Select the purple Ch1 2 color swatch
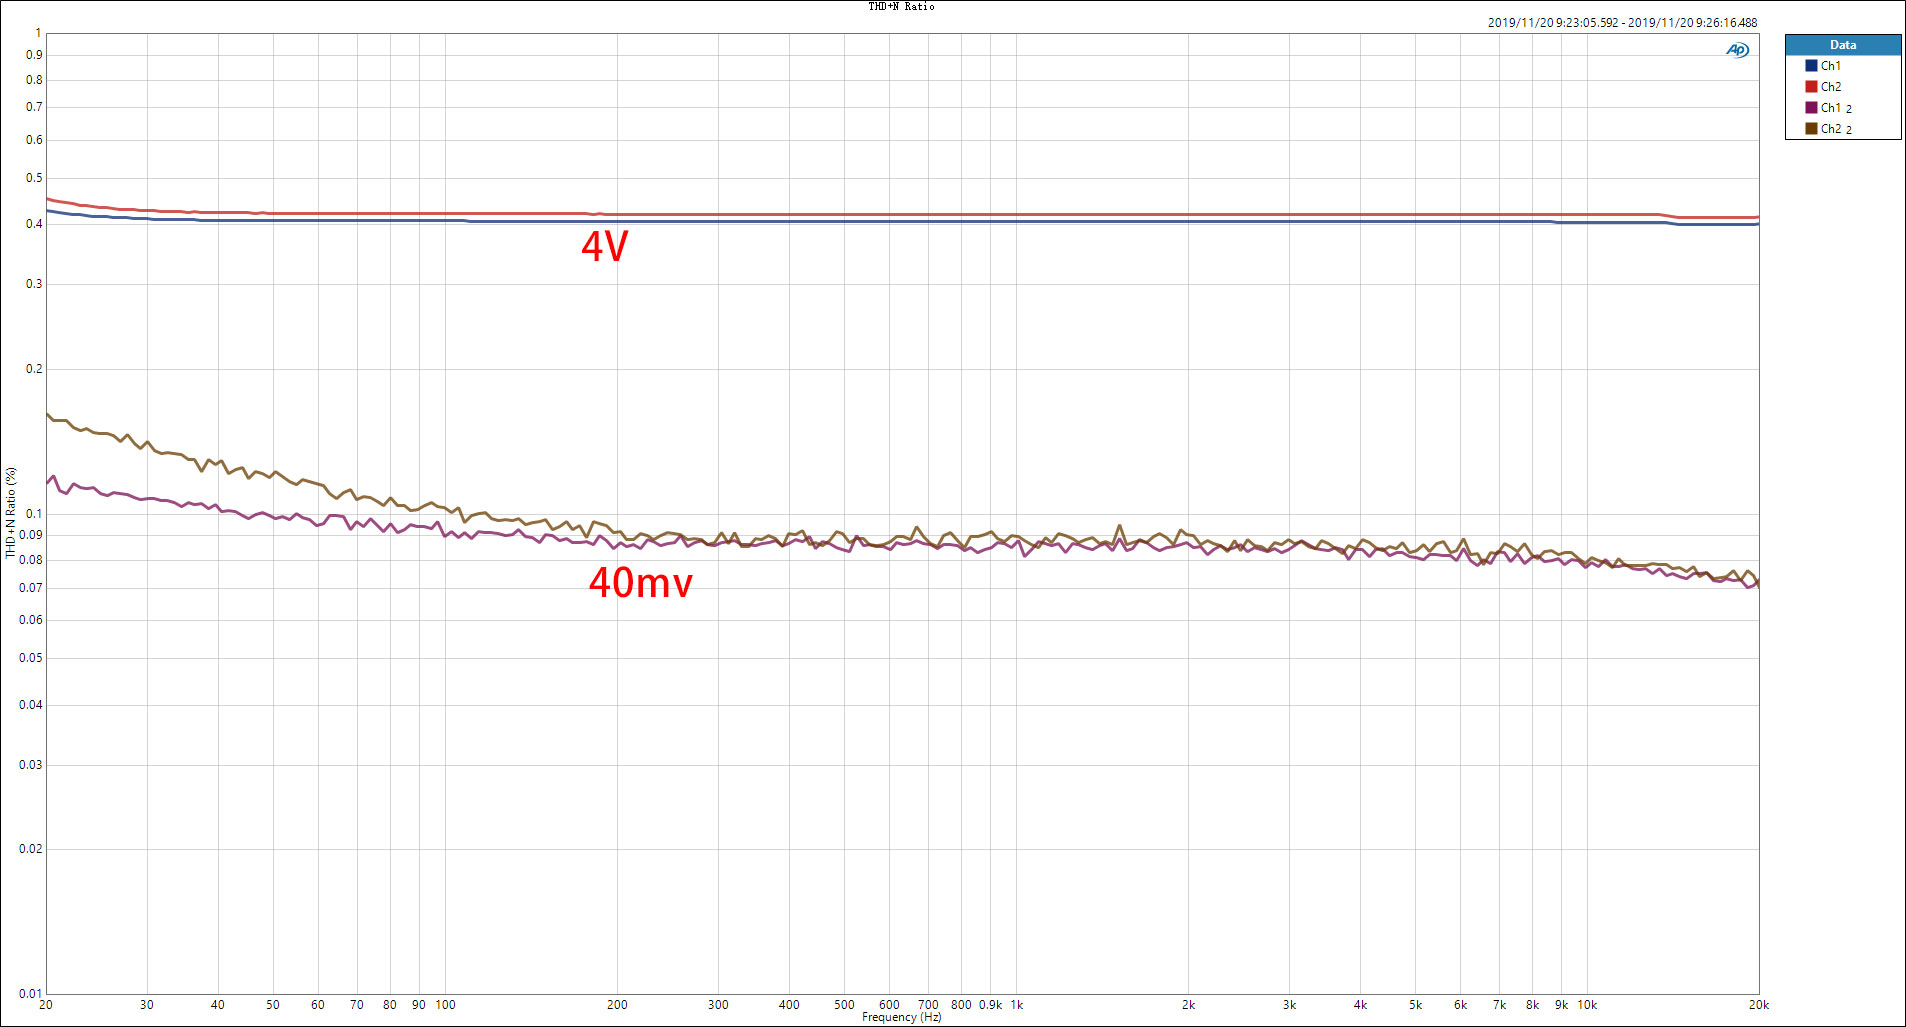The image size is (1906, 1027). coord(1811,108)
